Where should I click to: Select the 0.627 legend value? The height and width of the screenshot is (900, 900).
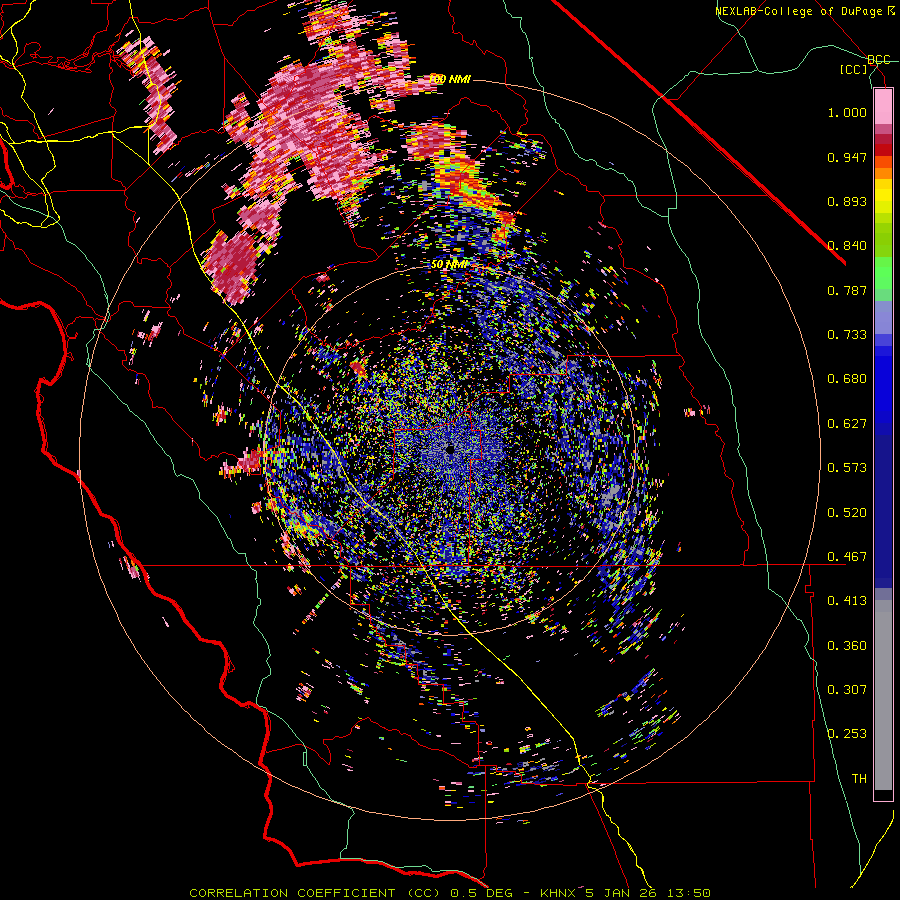click(847, 424)
